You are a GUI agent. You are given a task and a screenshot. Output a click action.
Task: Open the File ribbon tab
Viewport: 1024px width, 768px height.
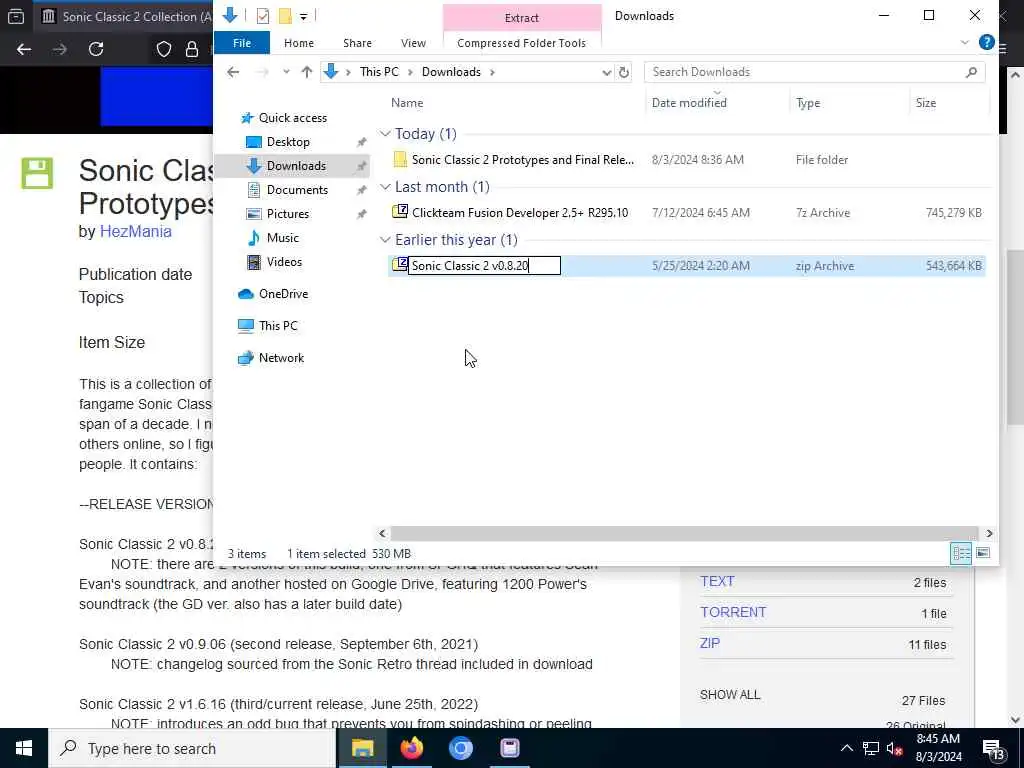tap(242, 43)
